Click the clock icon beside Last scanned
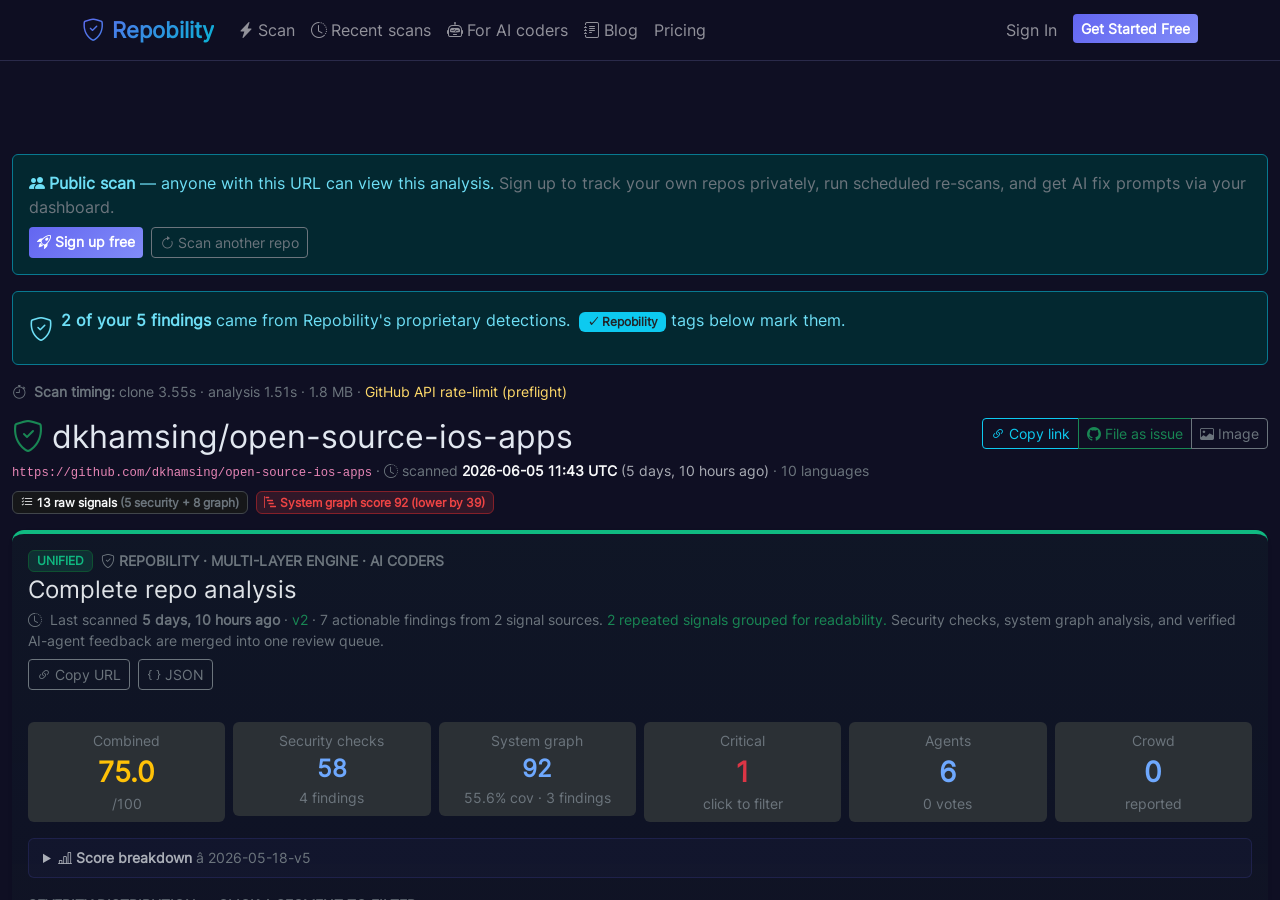1280x900 pixels. pos(35,620)
